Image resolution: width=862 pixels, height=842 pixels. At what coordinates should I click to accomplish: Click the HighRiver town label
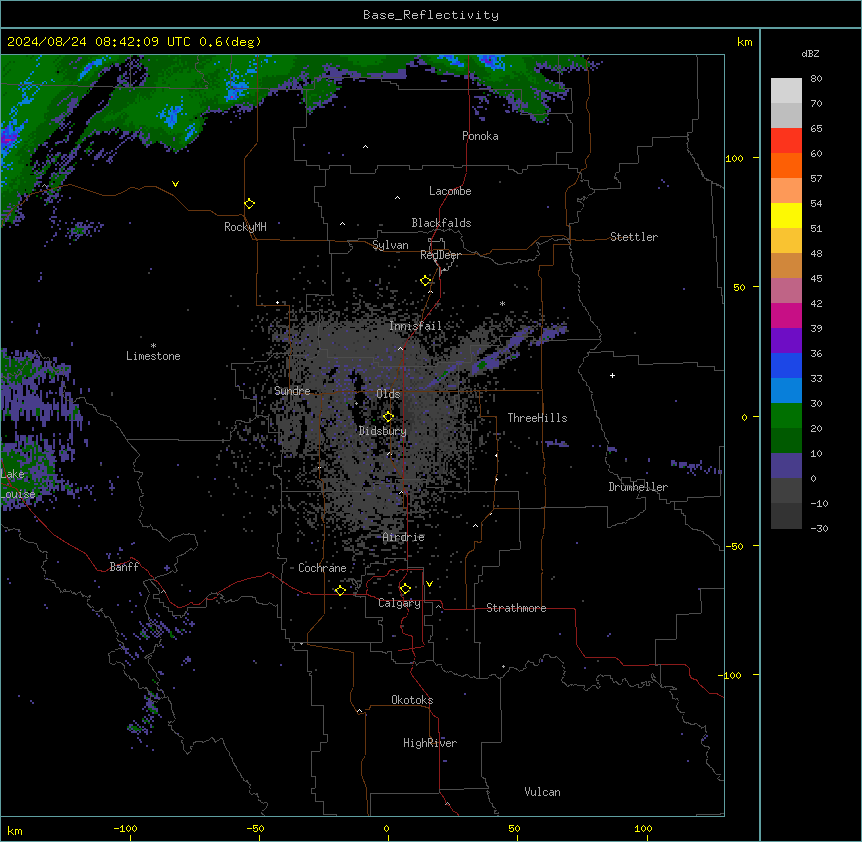coord(430,743)
